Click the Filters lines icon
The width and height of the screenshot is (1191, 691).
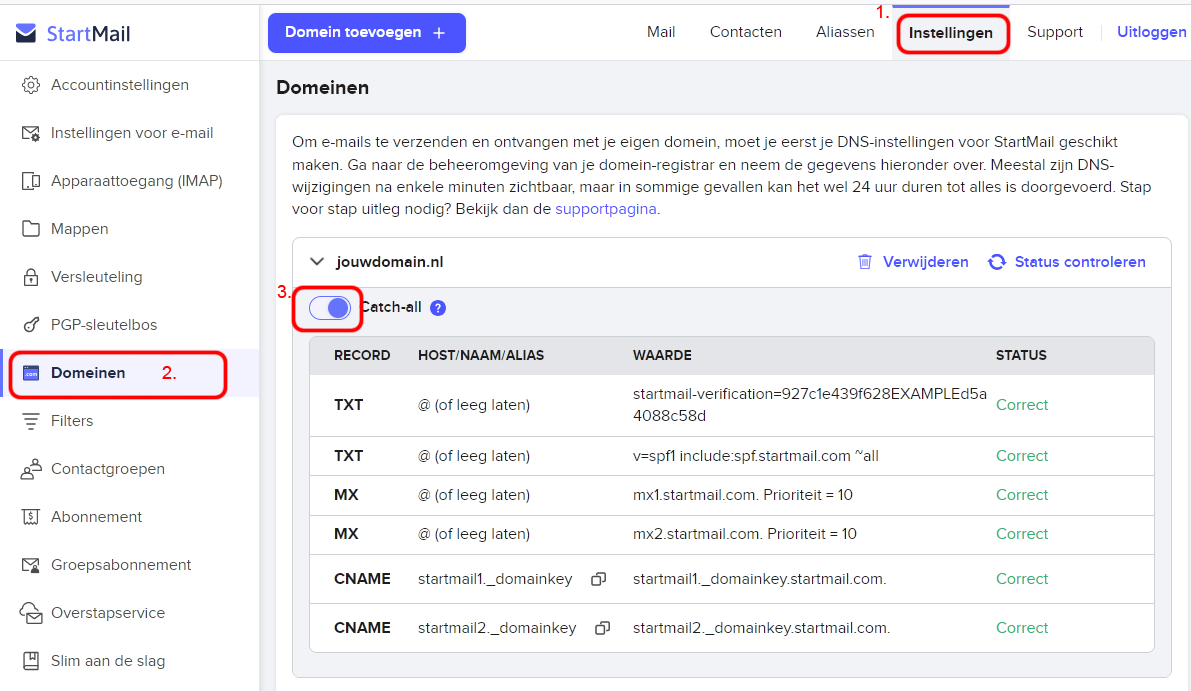30,421
